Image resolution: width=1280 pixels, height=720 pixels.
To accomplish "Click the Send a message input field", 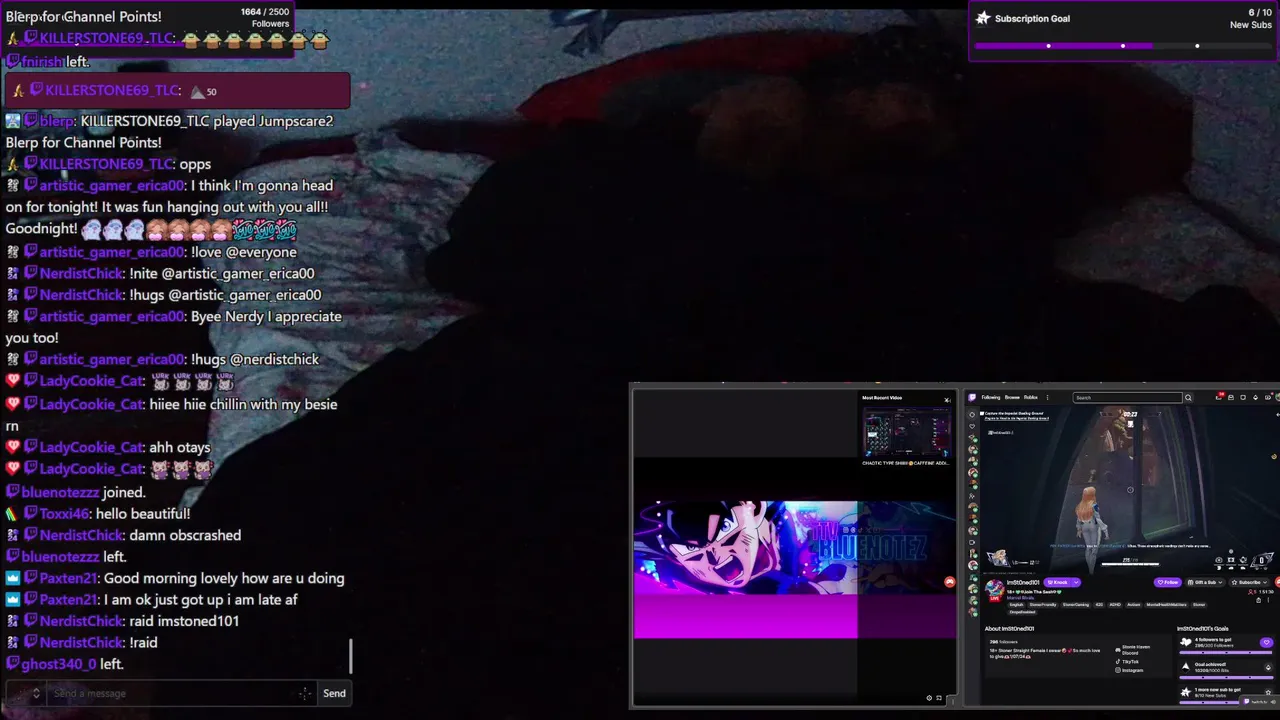I will pyautogui.click(x=182, y=693).
